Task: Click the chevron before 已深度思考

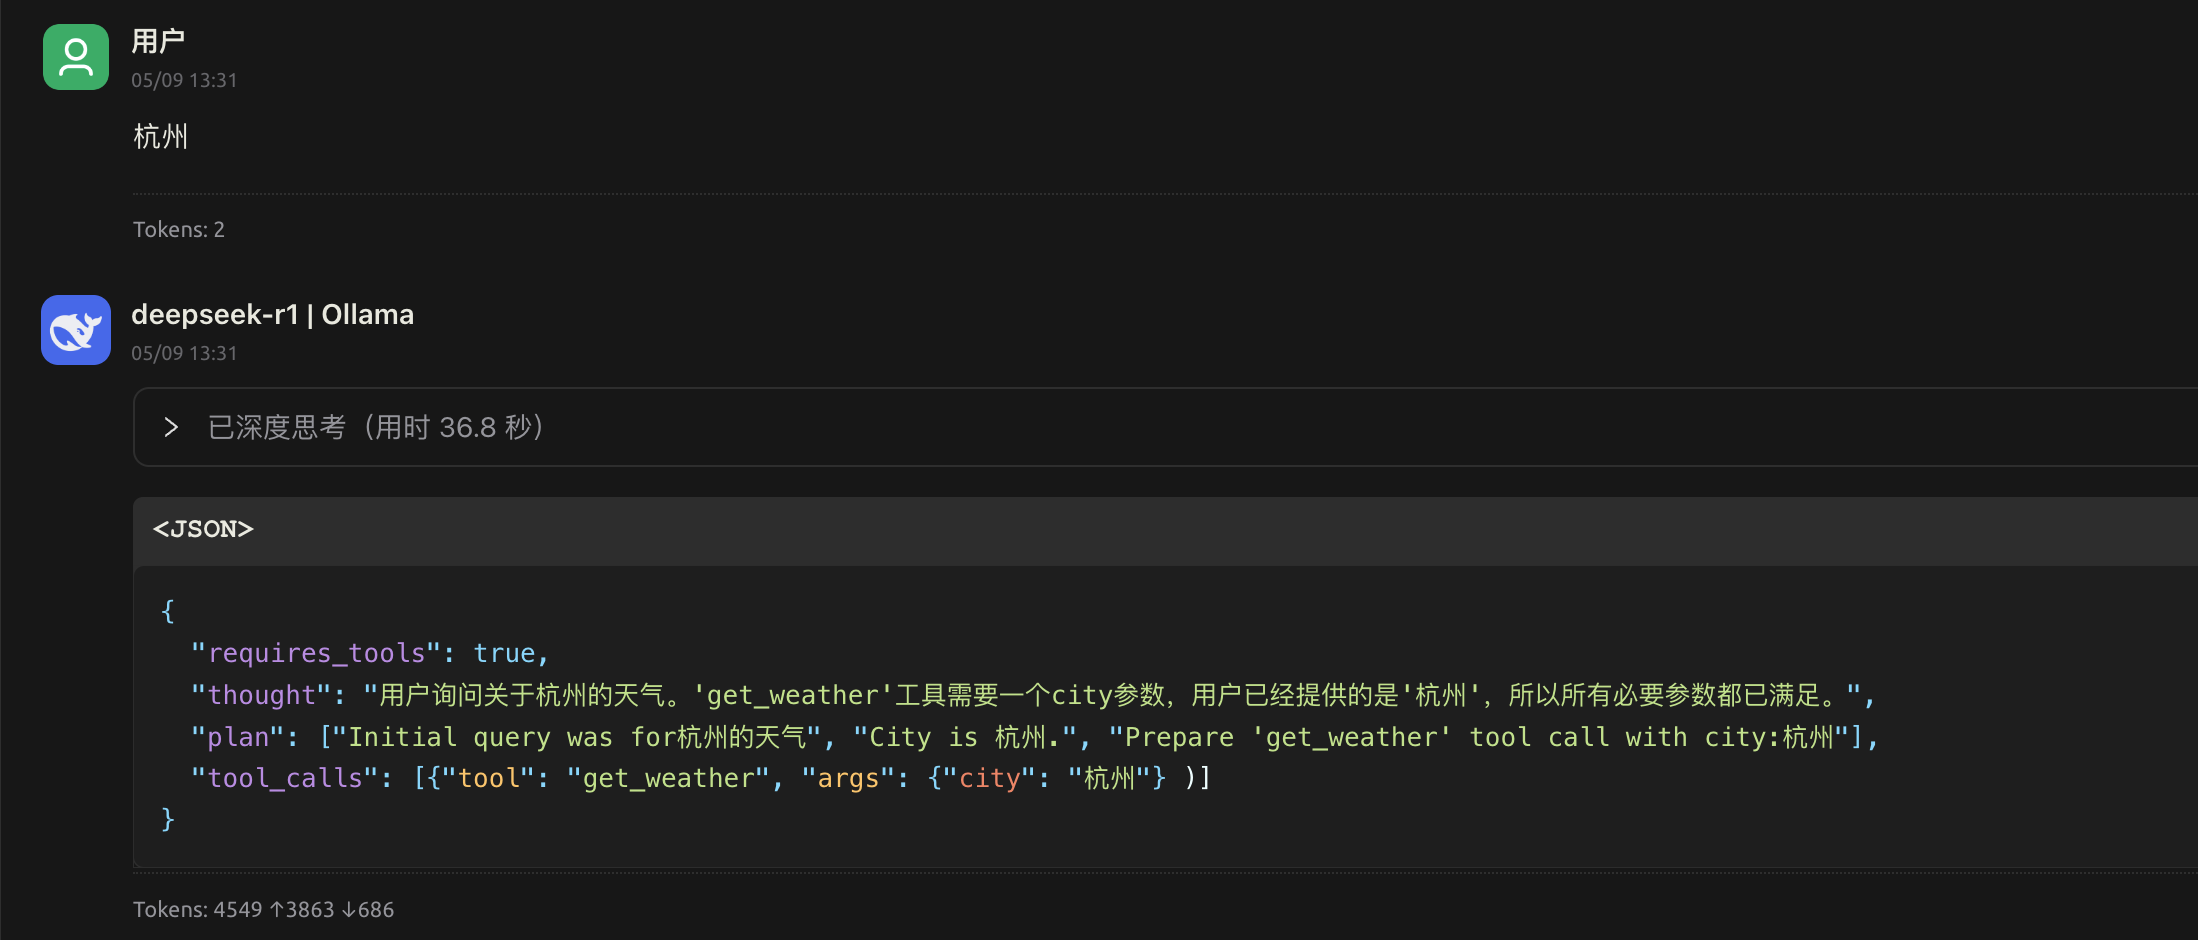Action: (170, 427)
